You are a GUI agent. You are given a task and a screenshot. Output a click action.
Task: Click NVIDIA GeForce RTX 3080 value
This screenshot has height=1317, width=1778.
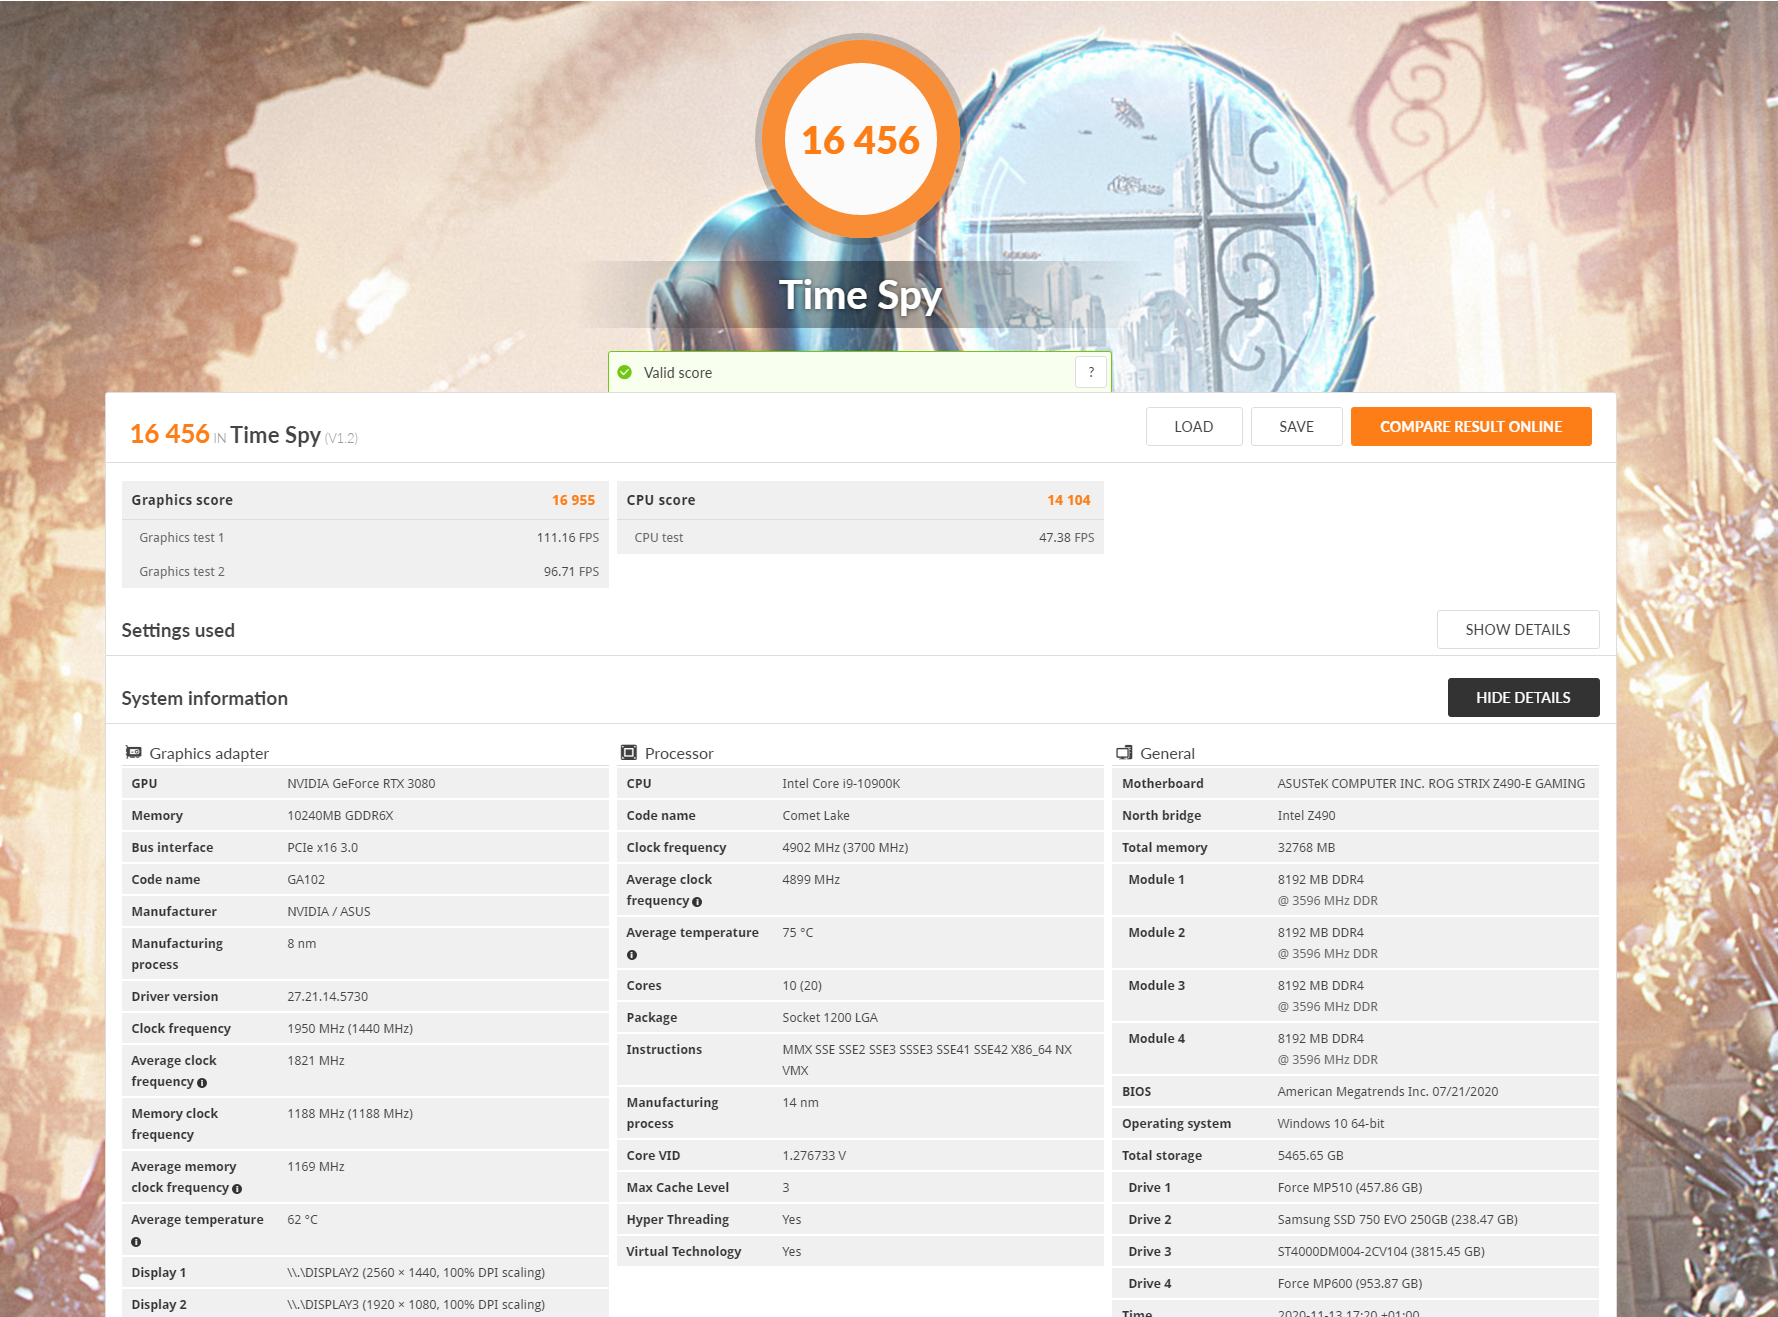pyautogui.click(x=361, y=784)
